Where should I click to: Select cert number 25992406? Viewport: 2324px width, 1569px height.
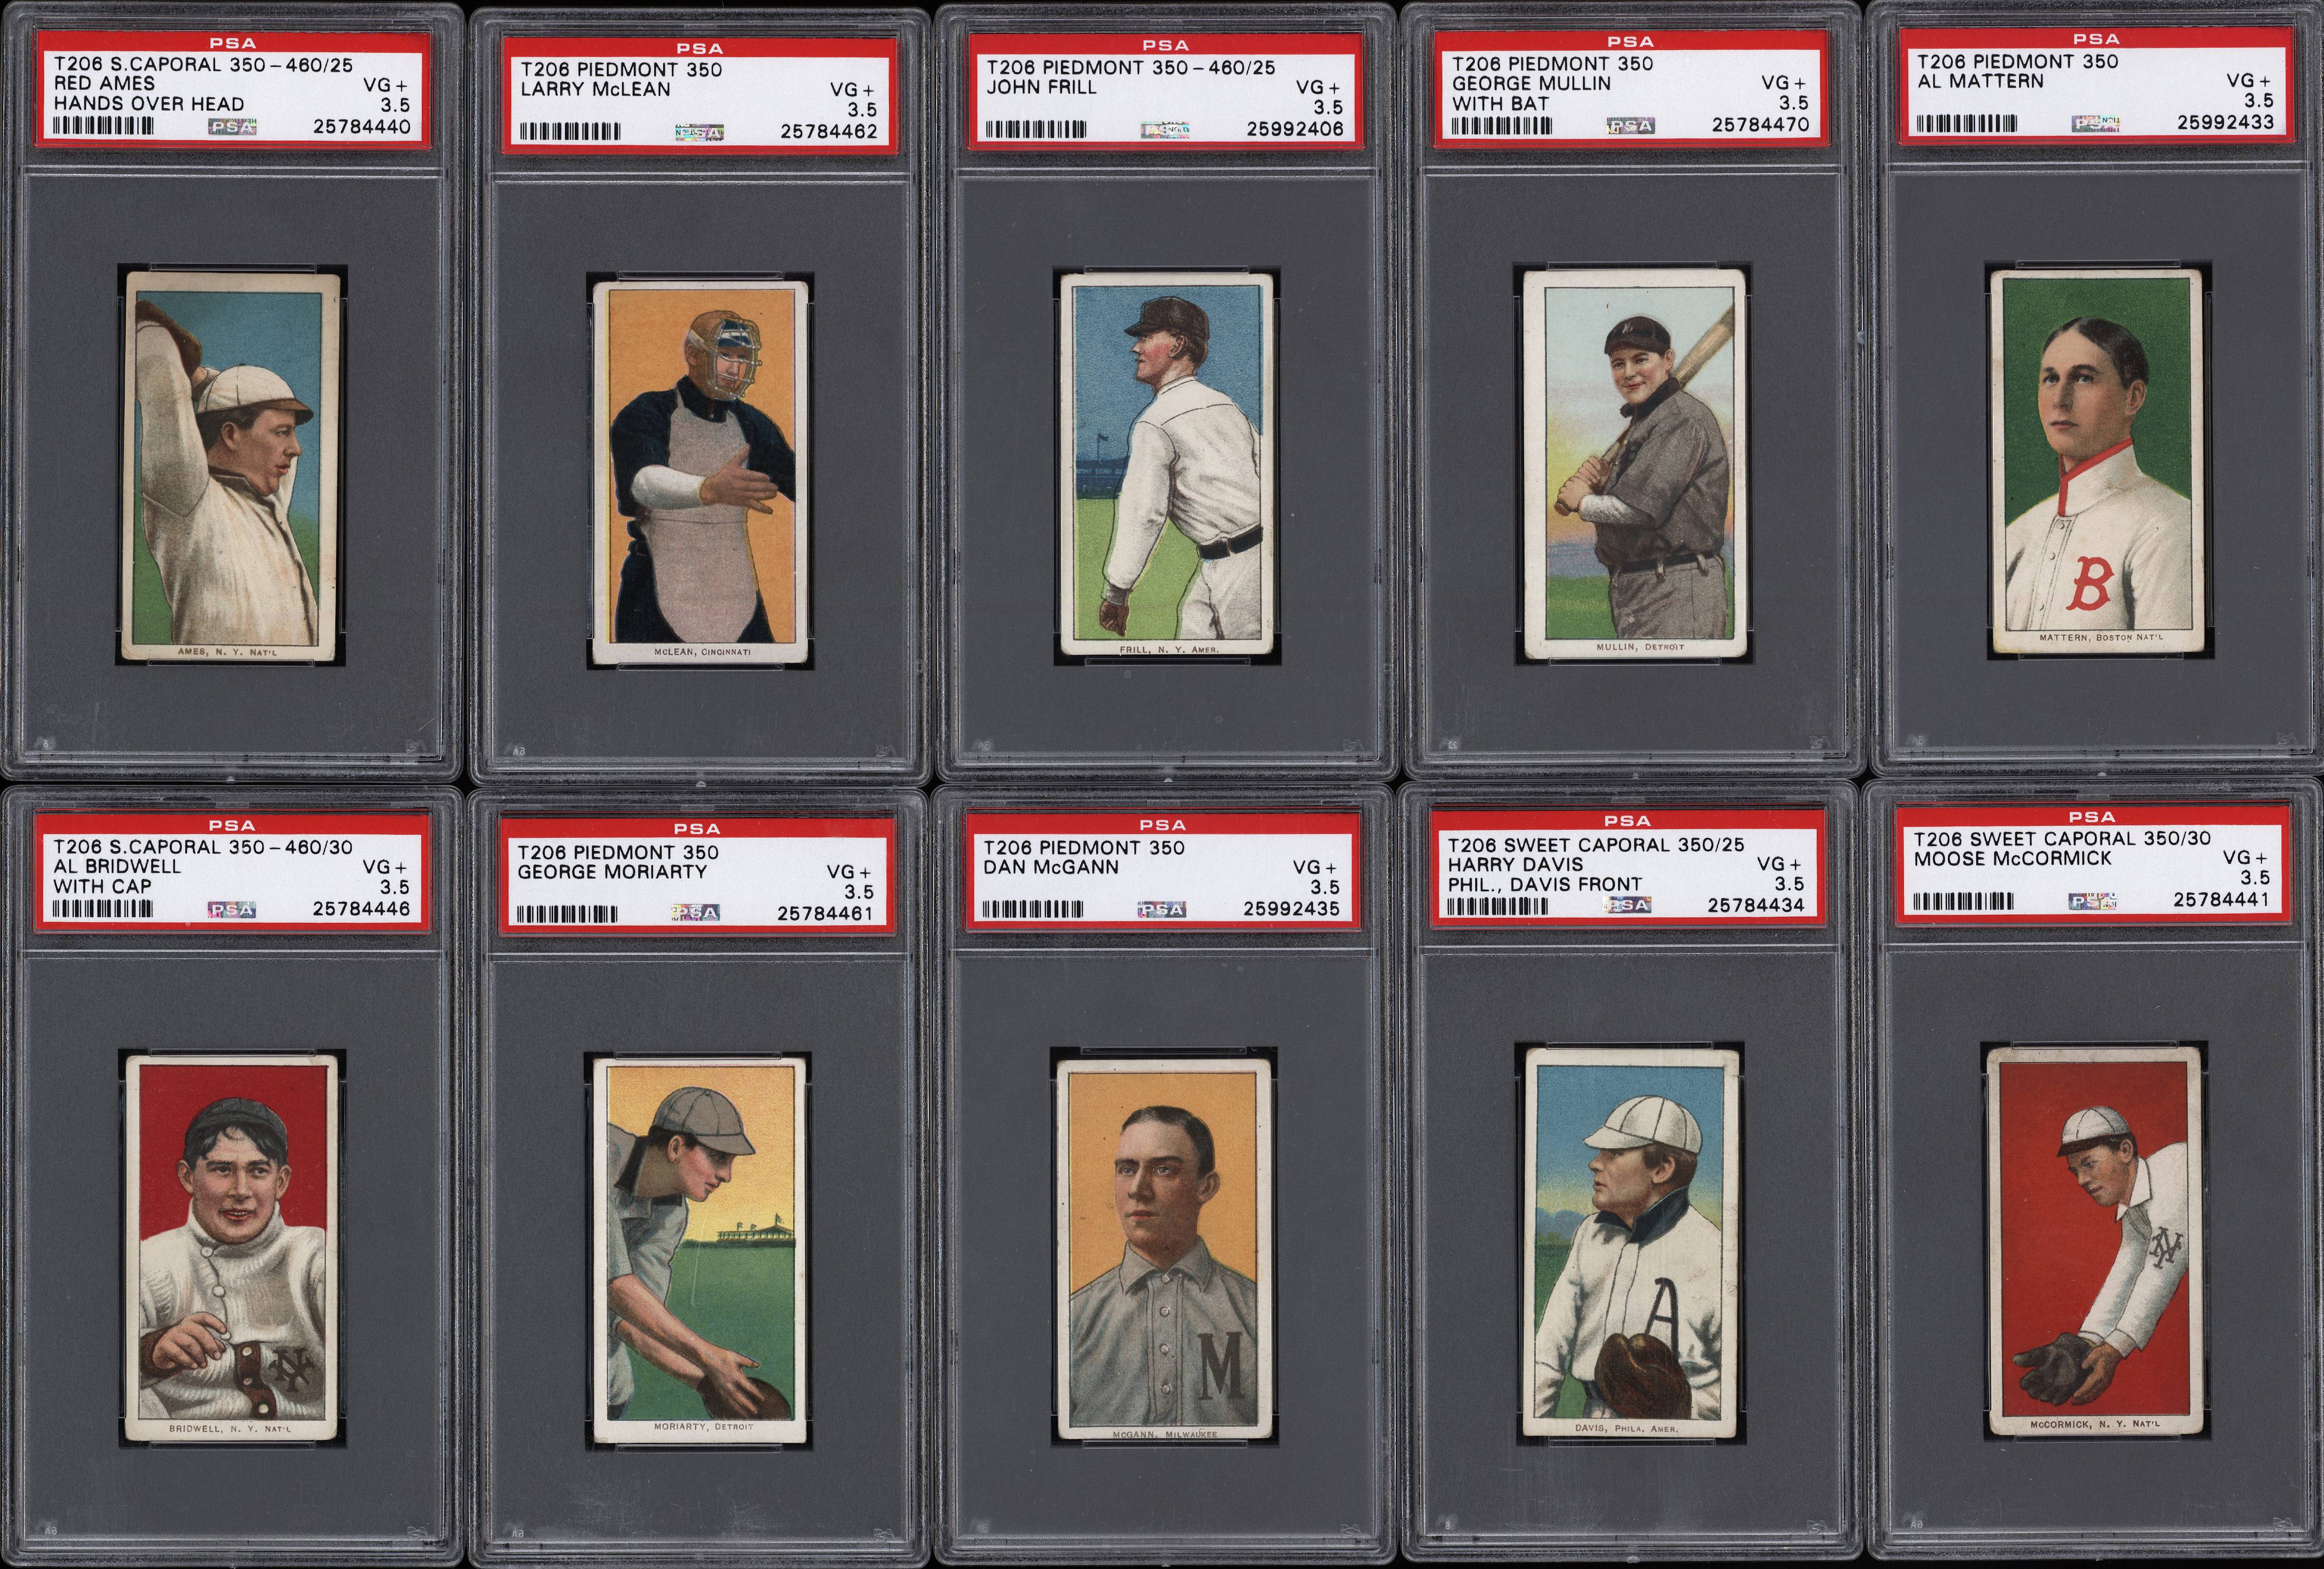click(x=1295, y=129)
